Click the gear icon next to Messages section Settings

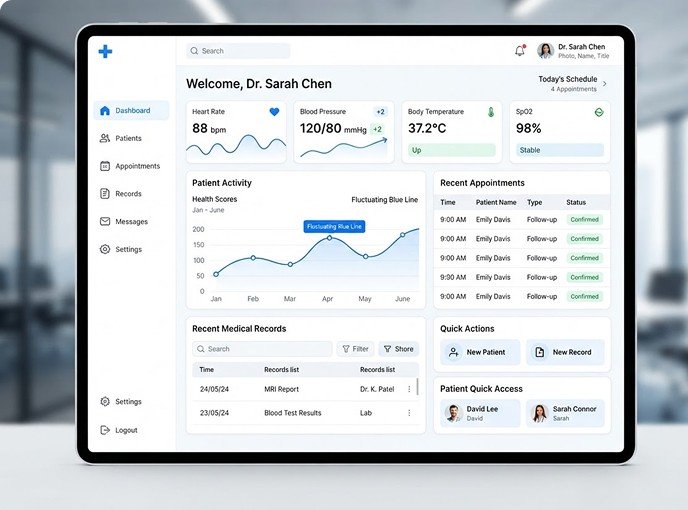[x=105, y=249]
